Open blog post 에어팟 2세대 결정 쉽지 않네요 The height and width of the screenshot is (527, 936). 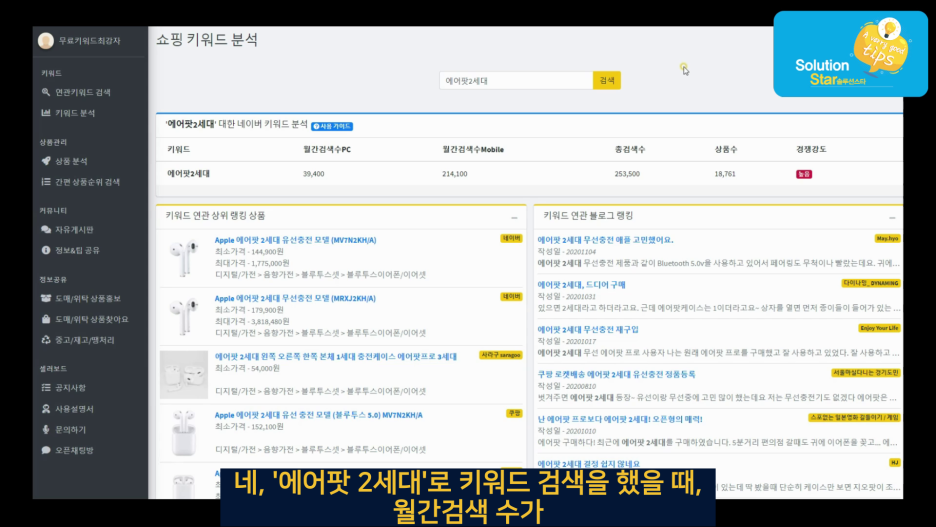click(589, 464)
